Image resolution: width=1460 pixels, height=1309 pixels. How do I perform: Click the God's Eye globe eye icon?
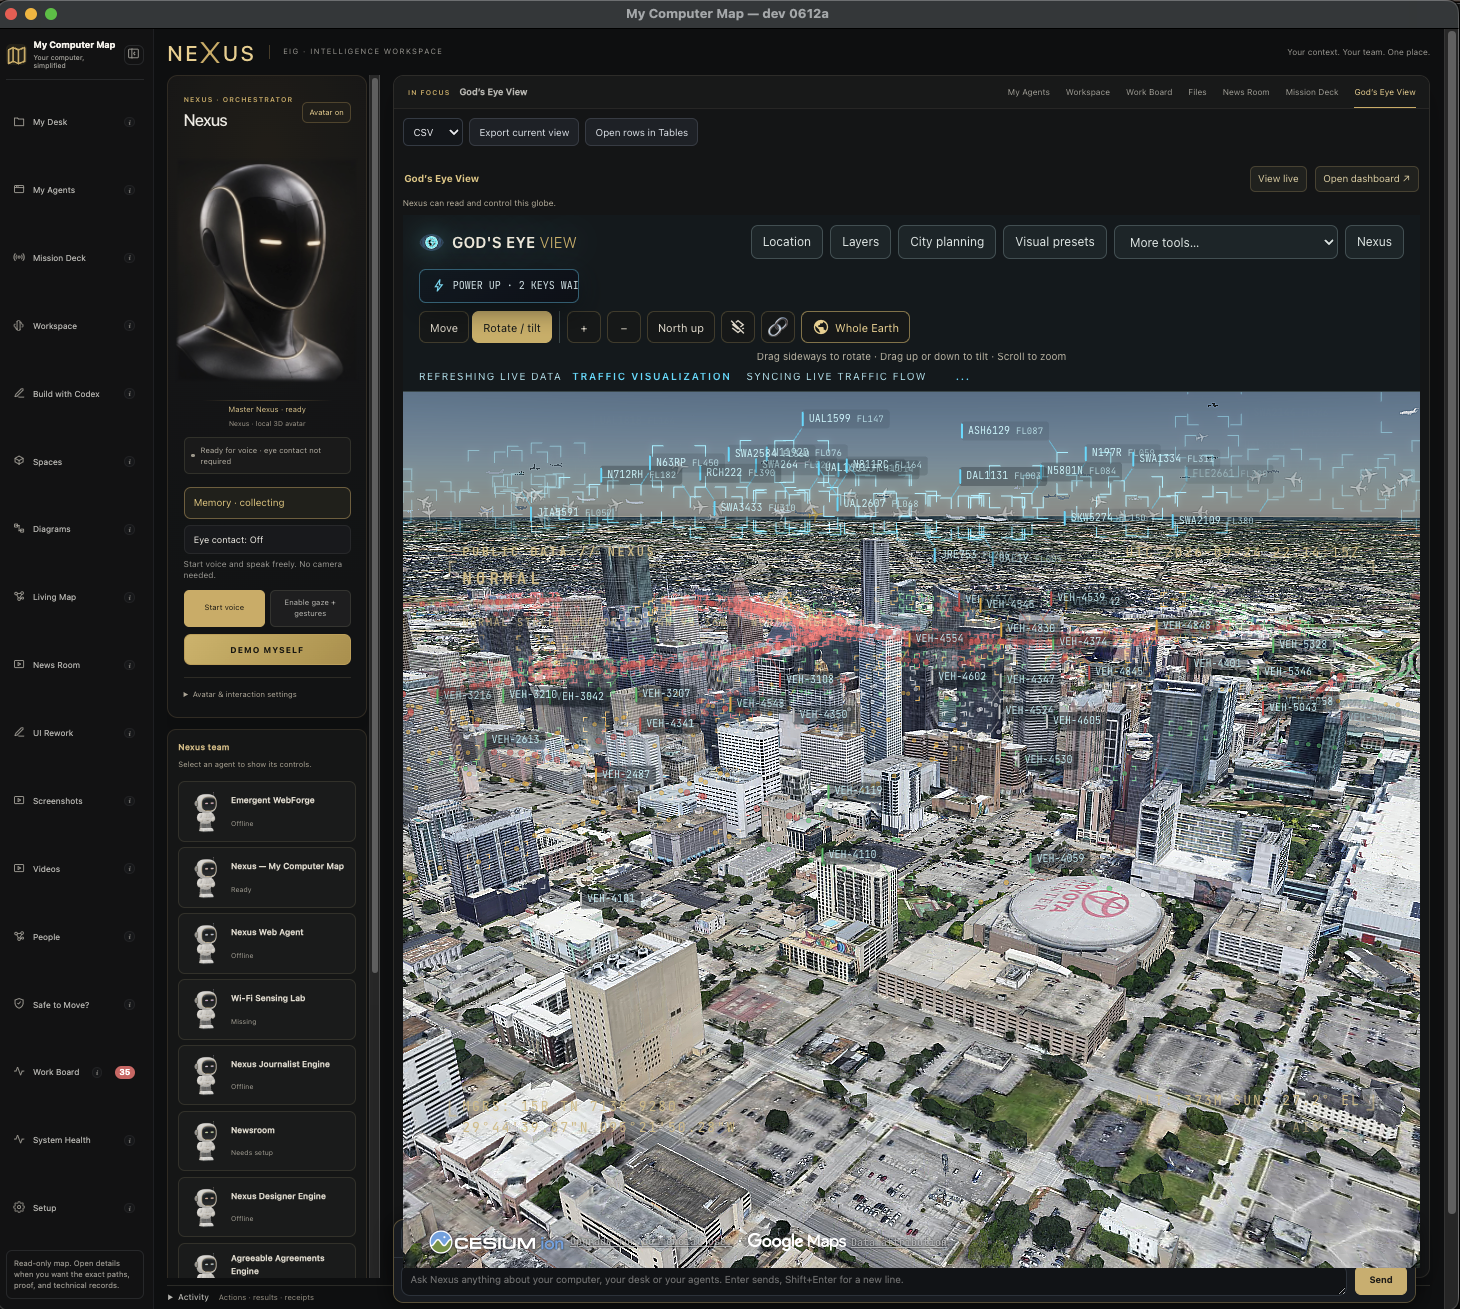432,242
